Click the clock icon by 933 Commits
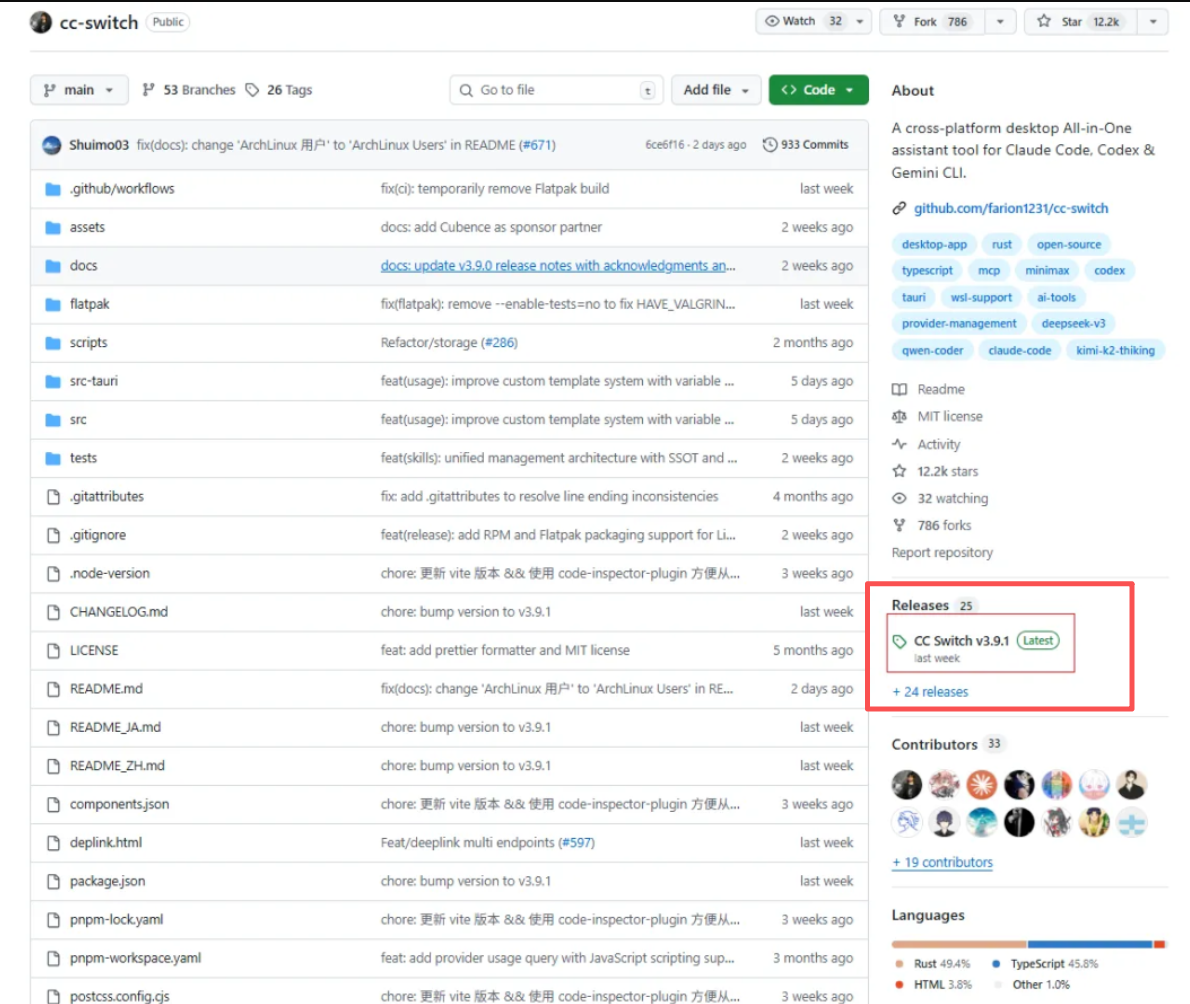The image size is (1190, 1004). [x=770, y=144]
